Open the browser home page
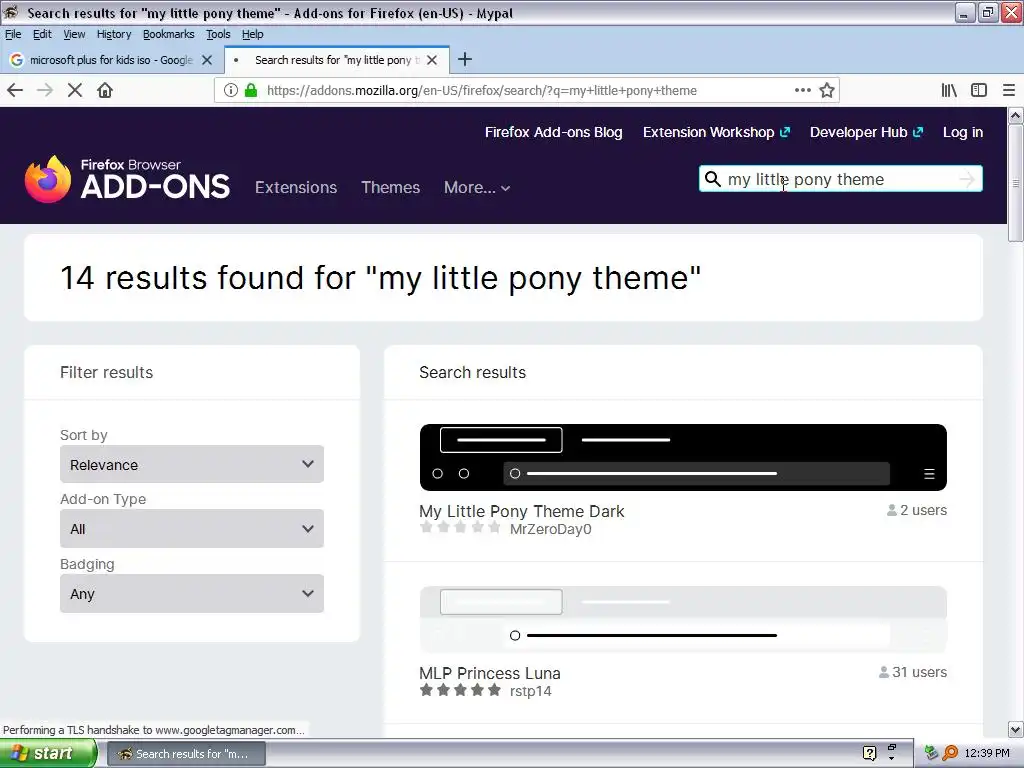Image resolution: width=1024 pixels, height=768 pixels. click(105, 90)
